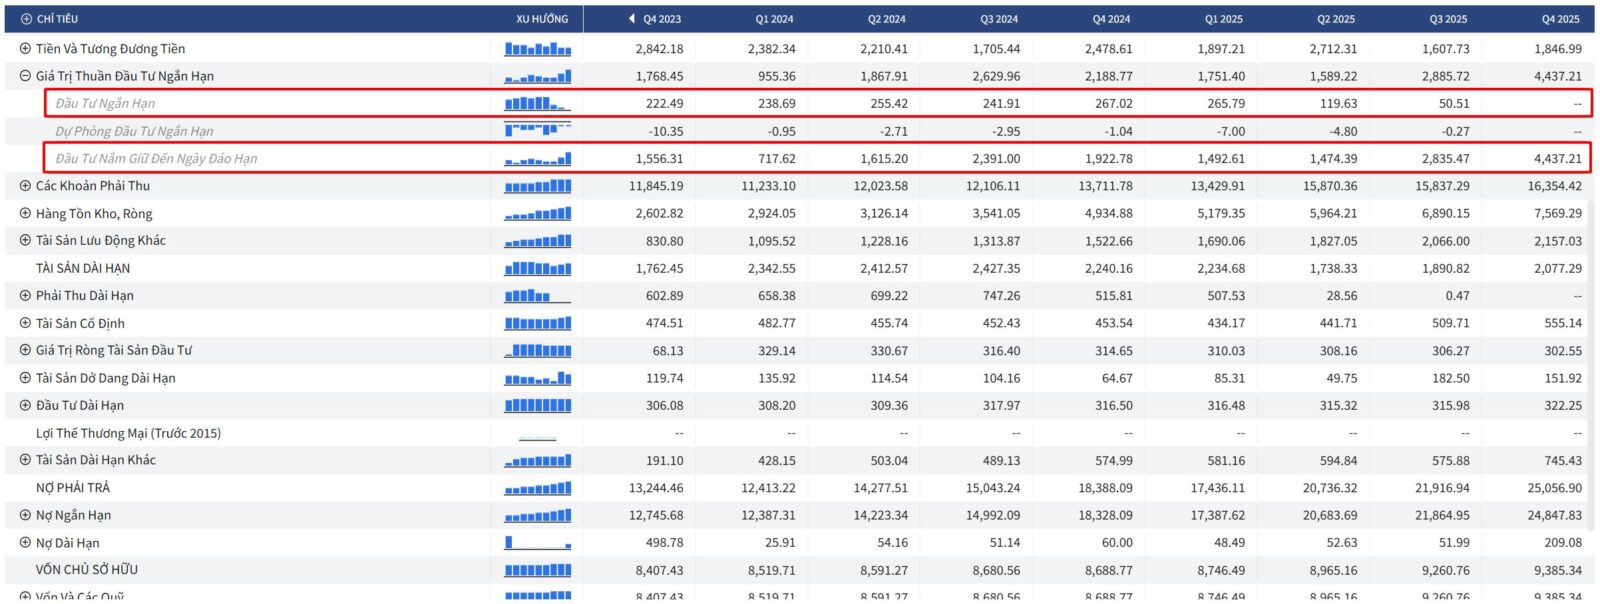Screen dimensions: 1600x604
Task: Click the plus icon beside Phải Thu Dài Hạn
Action: pos(25,296)
